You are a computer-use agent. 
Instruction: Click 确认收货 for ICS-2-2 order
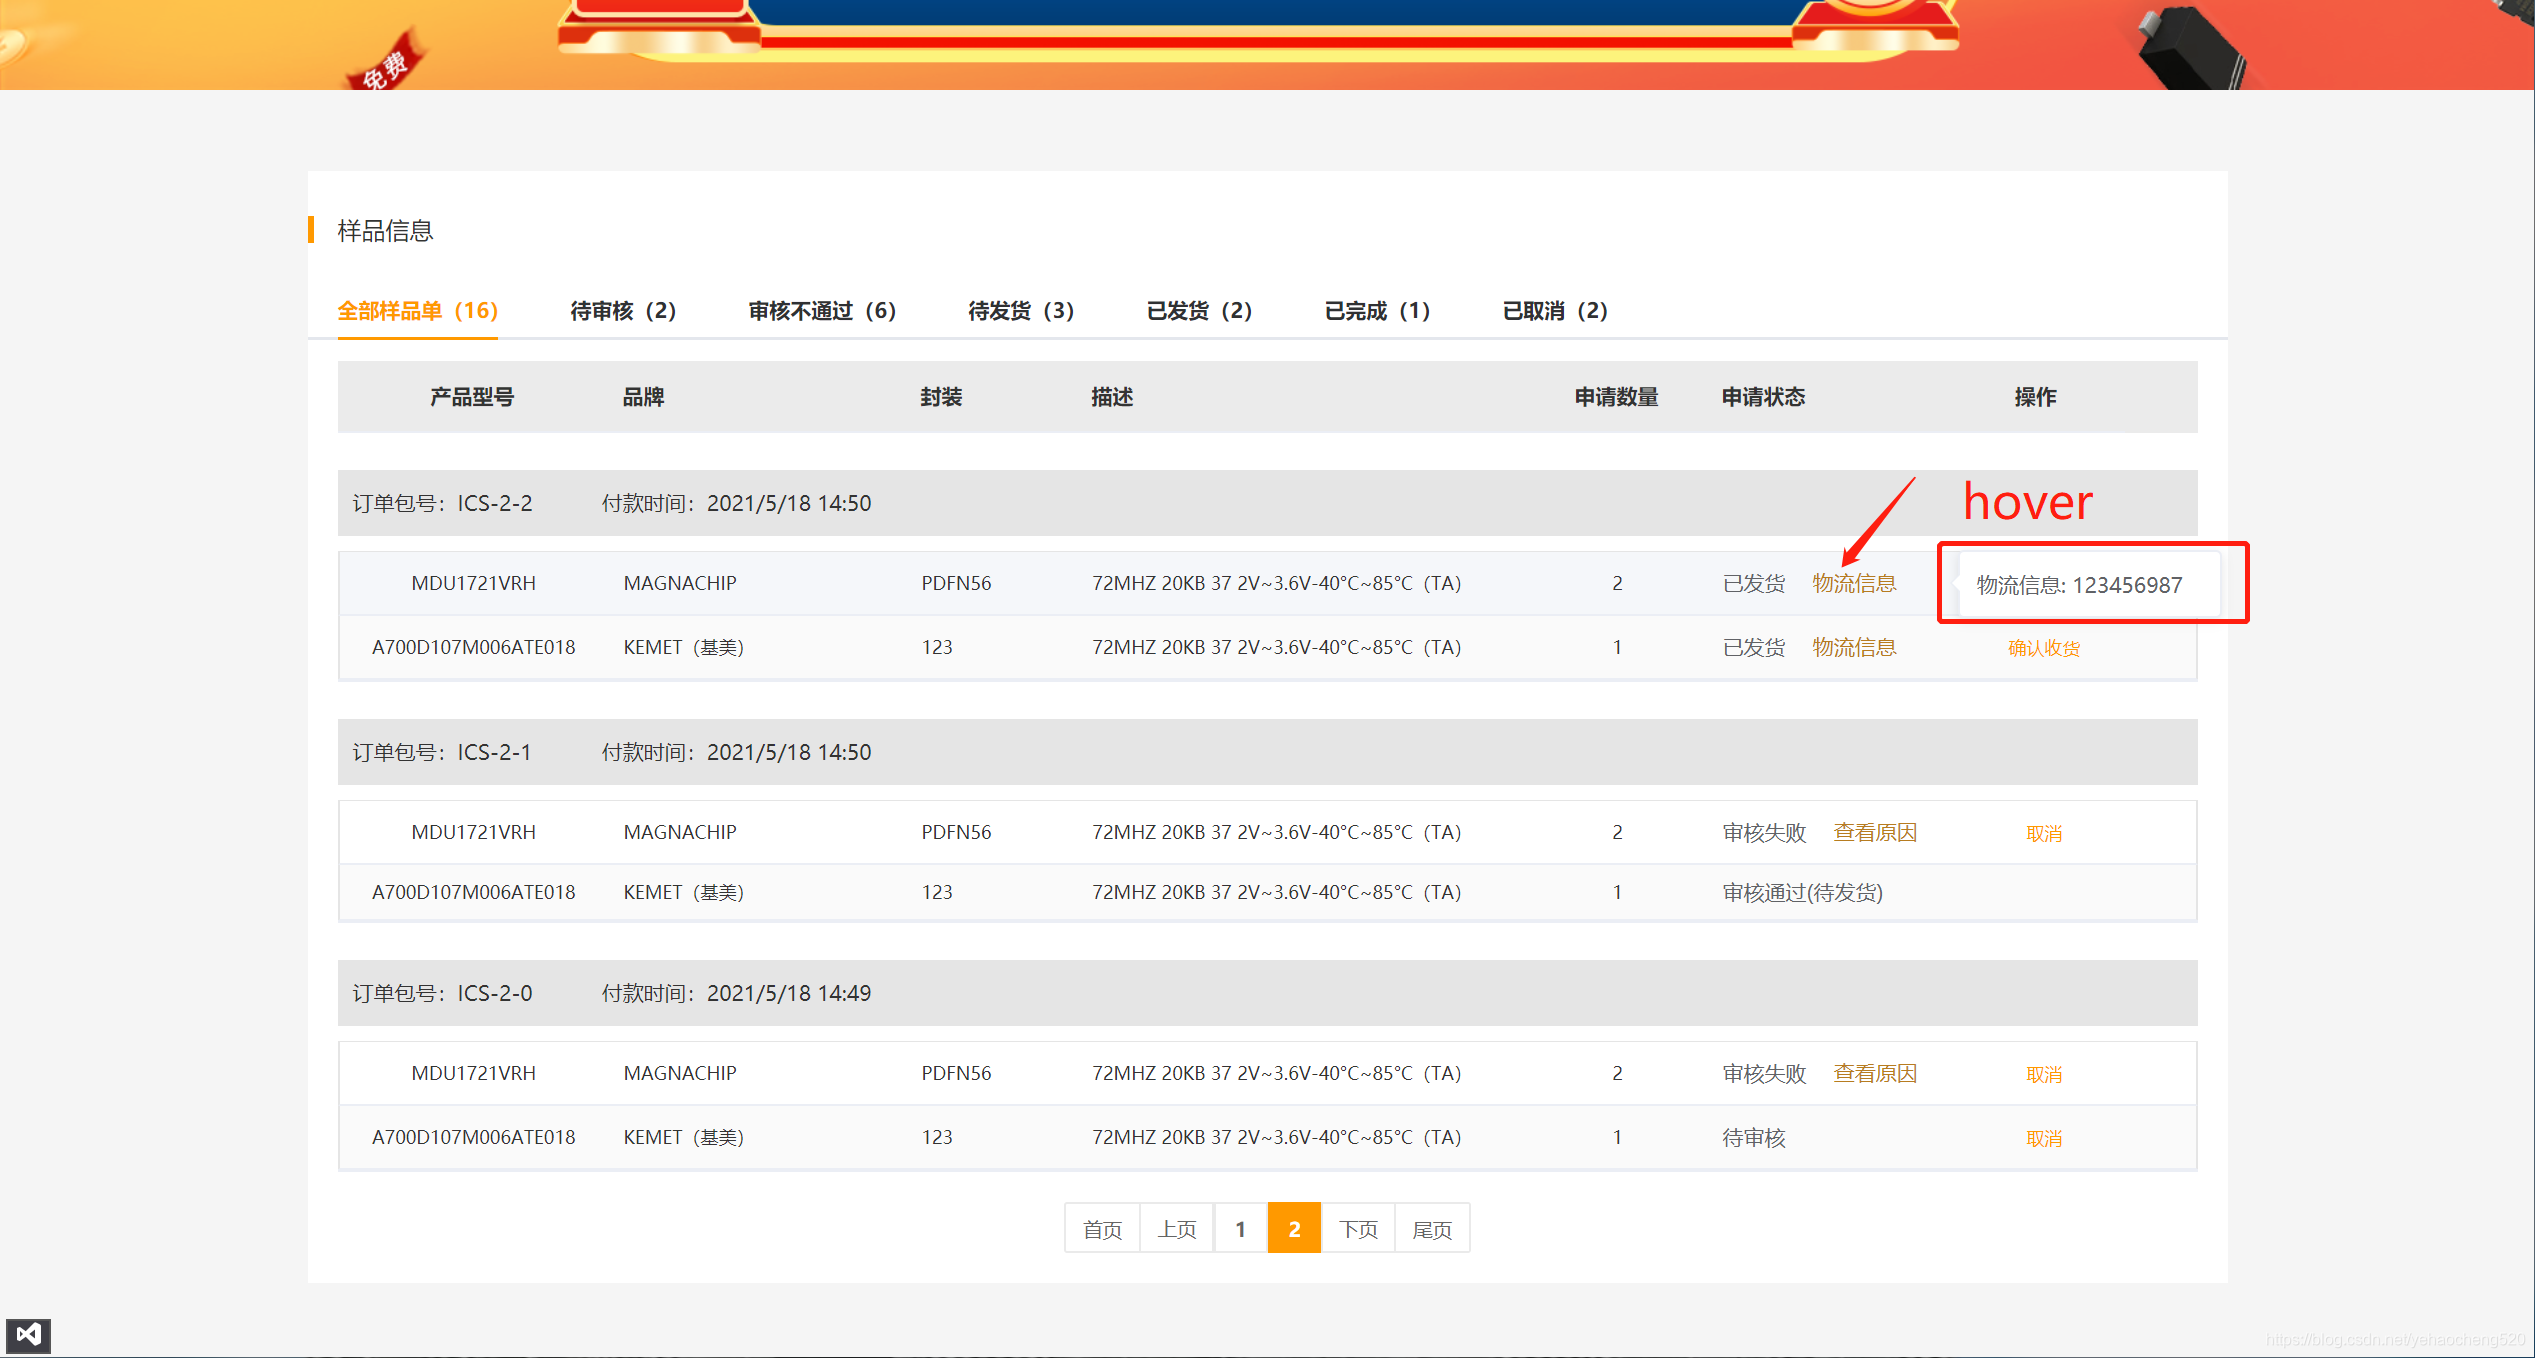[x=2043, y=648]
